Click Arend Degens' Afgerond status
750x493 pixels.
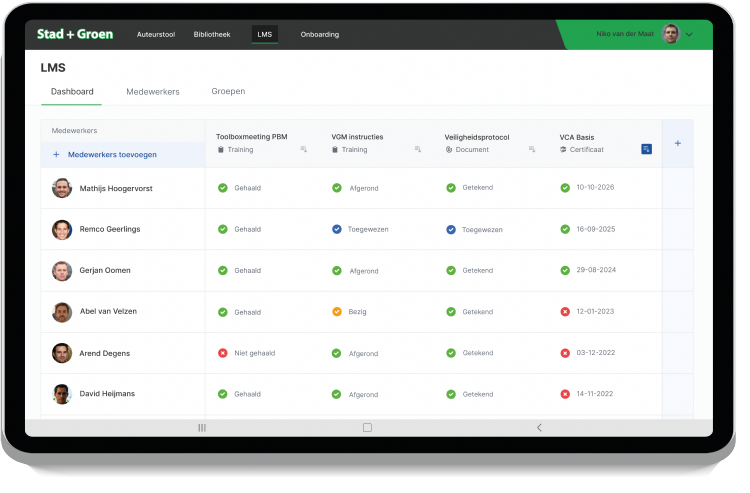[x=363, y=354]
